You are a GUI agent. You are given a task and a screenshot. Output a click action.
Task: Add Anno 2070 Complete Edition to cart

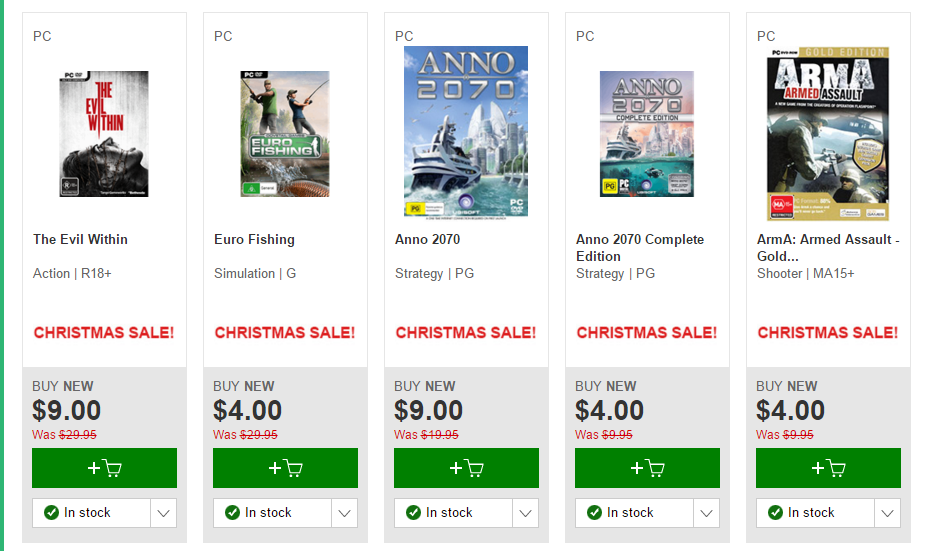click(x=647, y=468)
